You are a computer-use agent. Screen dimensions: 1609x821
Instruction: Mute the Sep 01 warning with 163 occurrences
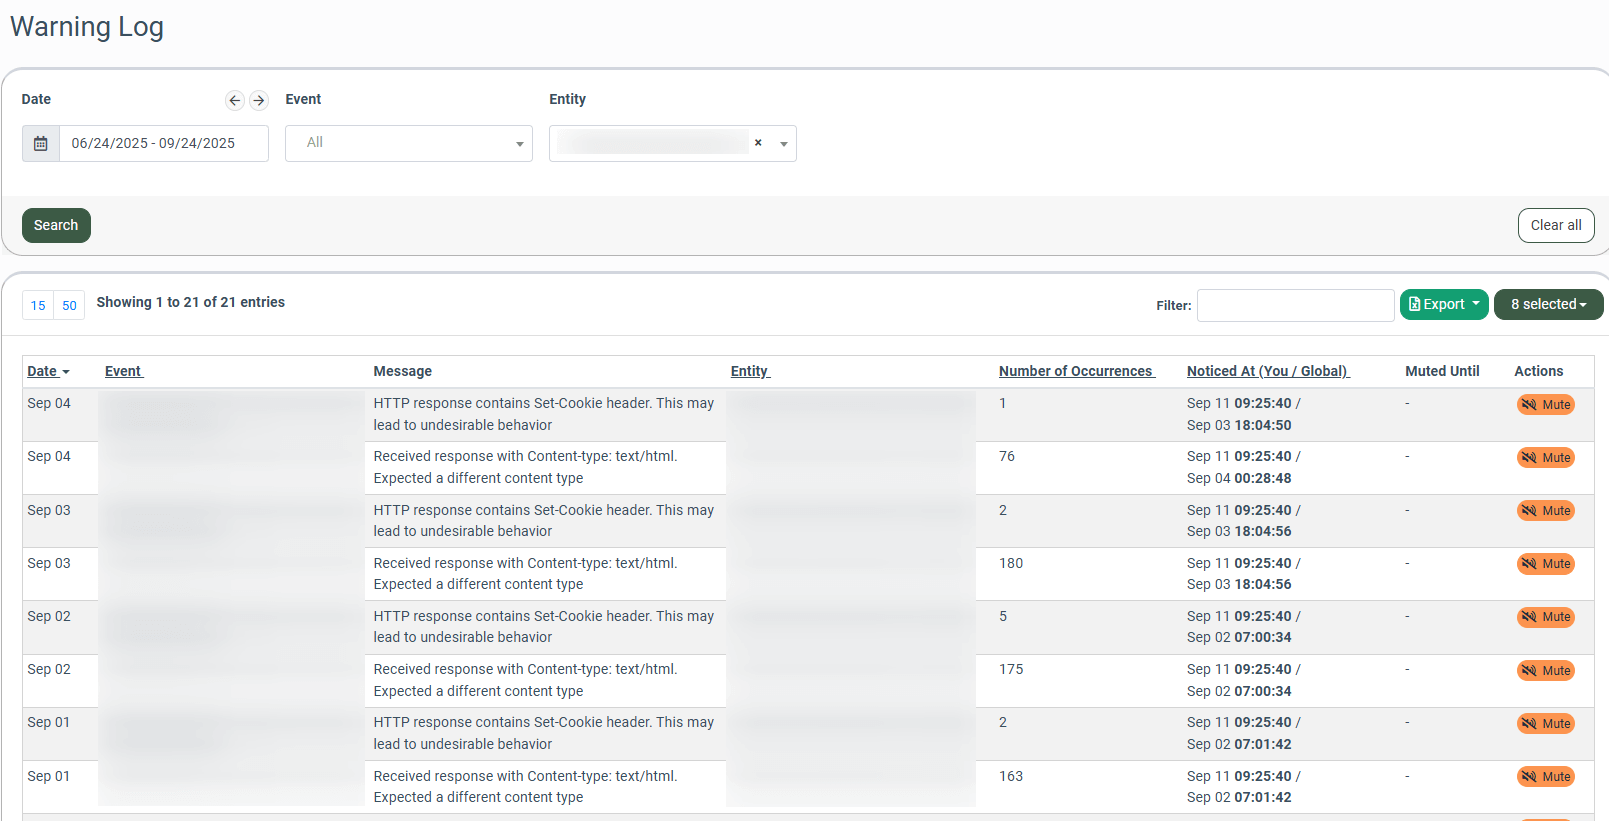(x=1545, y=777)
